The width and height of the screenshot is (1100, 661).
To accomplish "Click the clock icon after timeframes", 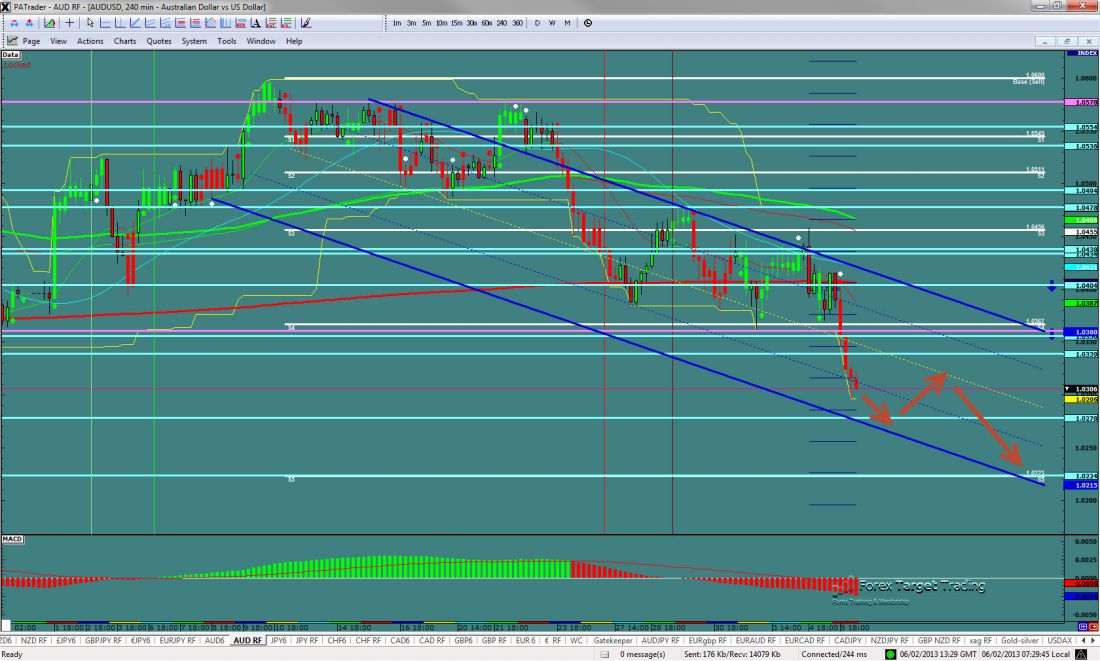I will coord(587,22).
